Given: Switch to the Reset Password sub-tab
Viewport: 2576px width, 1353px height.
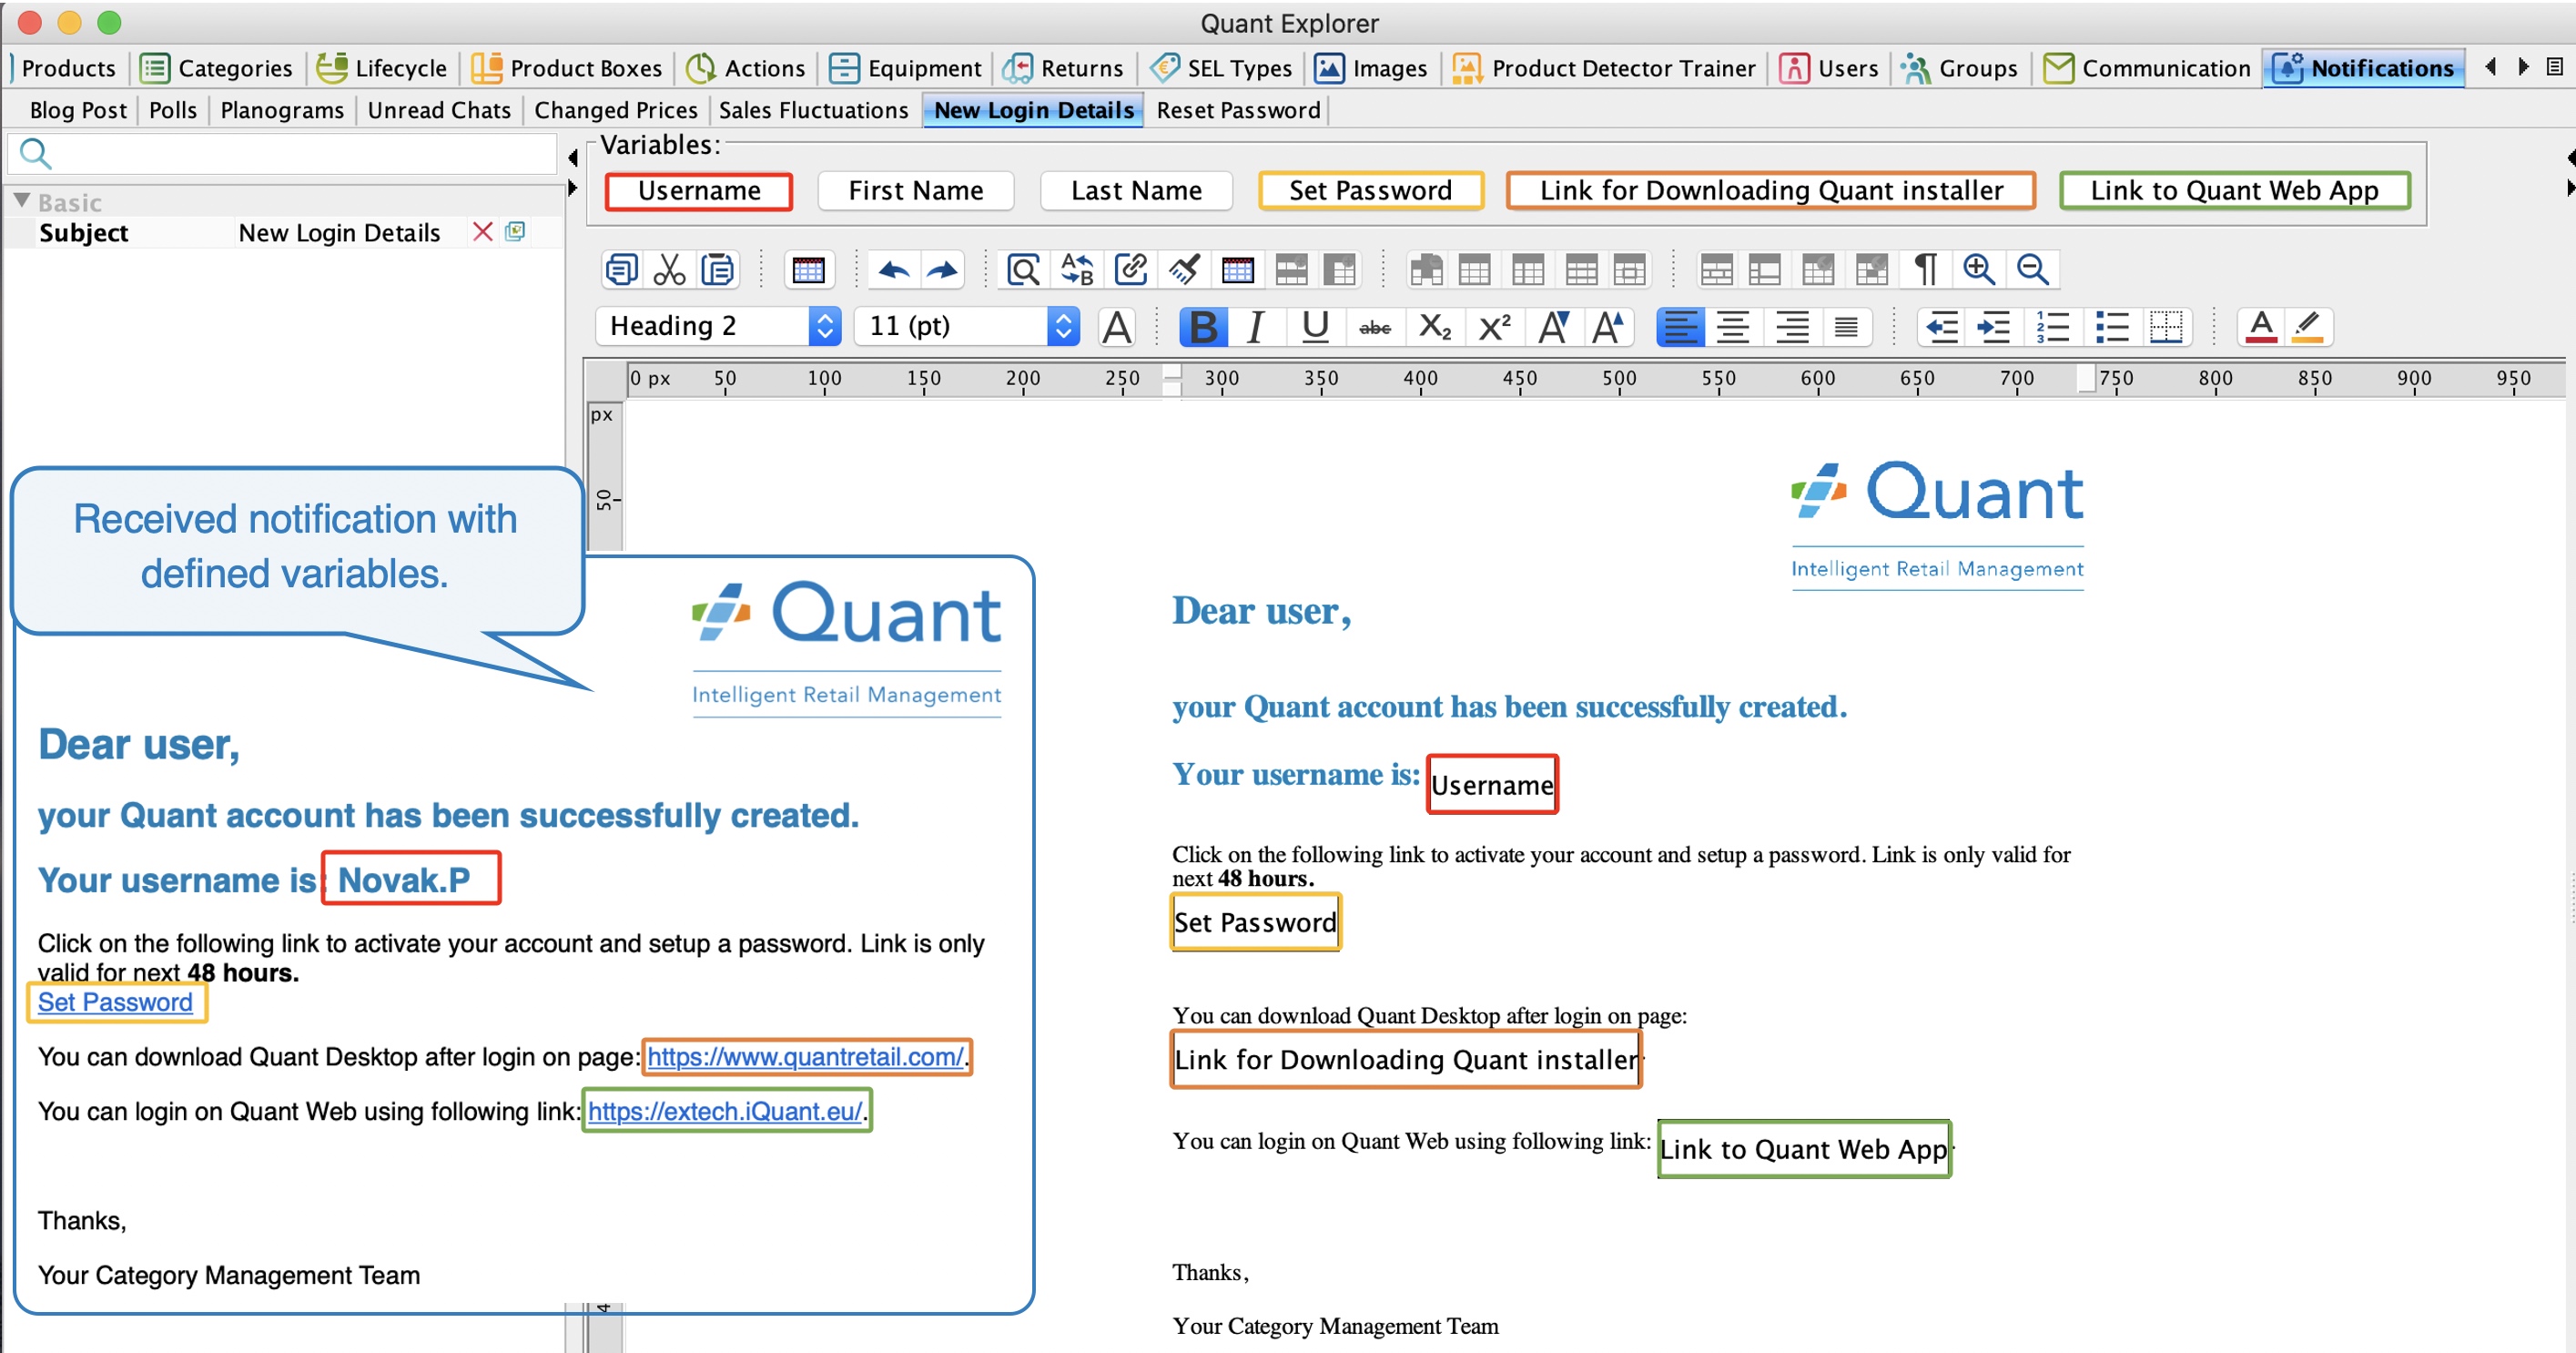Looking at the screenshot, I should pyautogui.click(x=1238, y=110).
